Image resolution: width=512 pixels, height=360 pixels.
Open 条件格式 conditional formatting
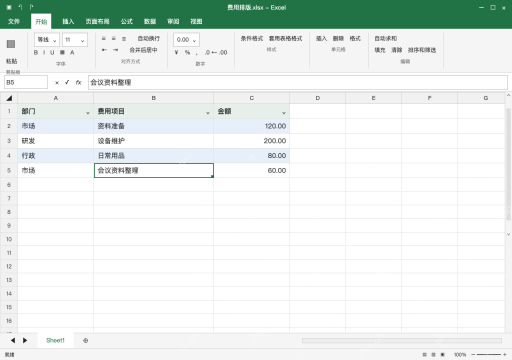tap(252, 39)
